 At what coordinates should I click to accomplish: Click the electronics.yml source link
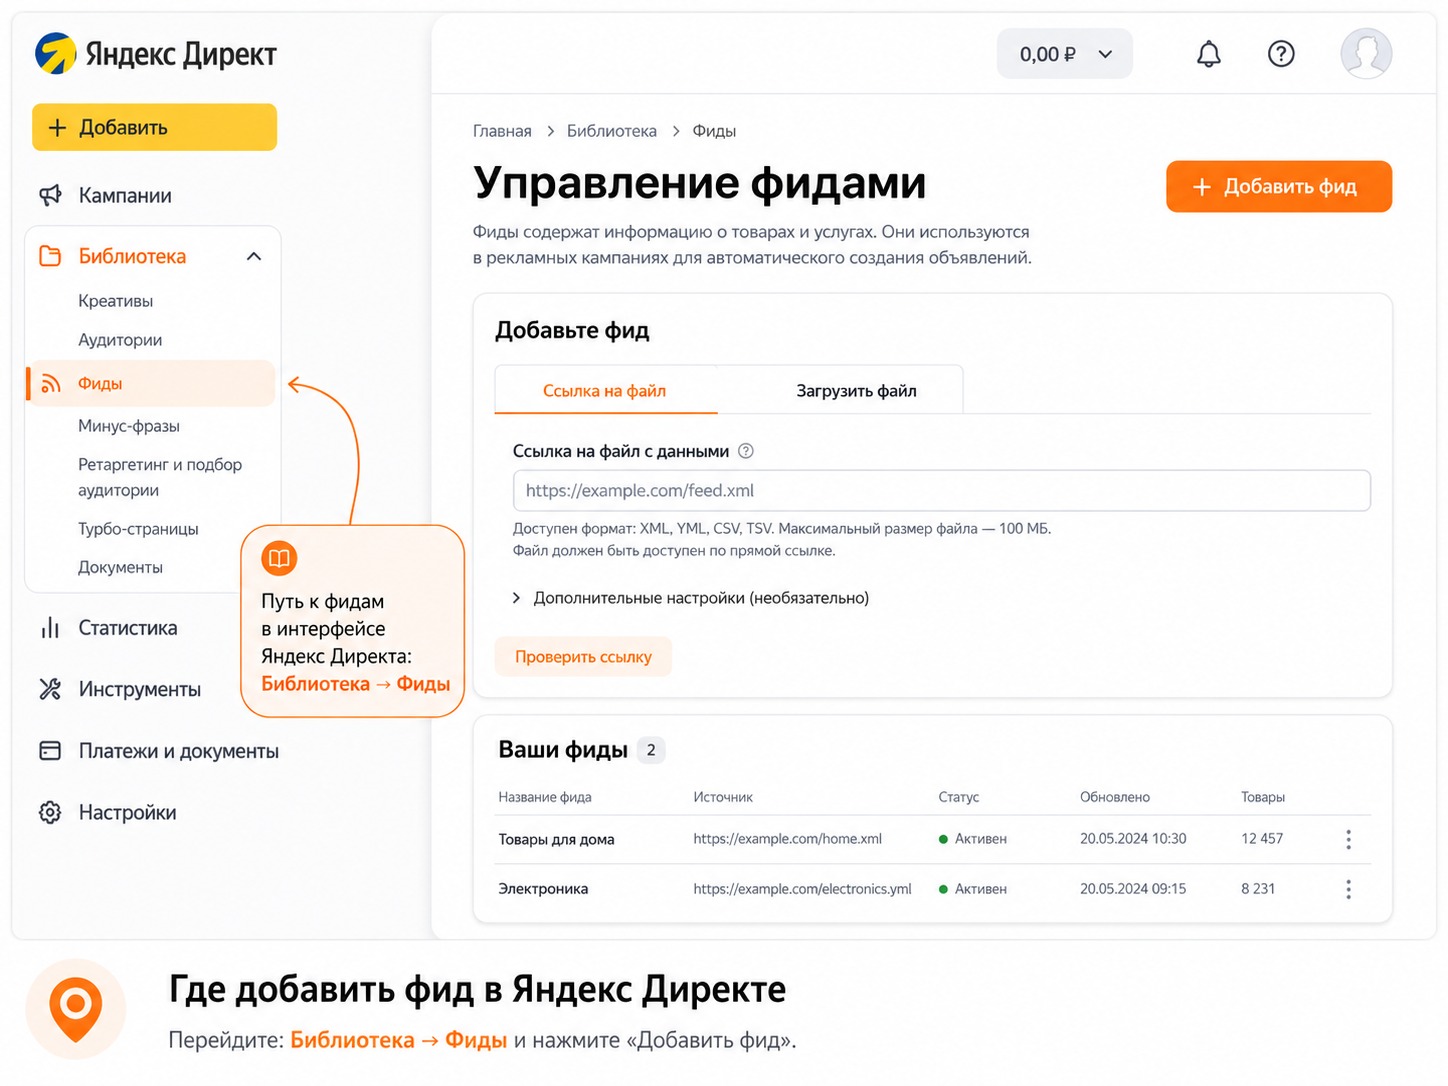coord(803,889)
